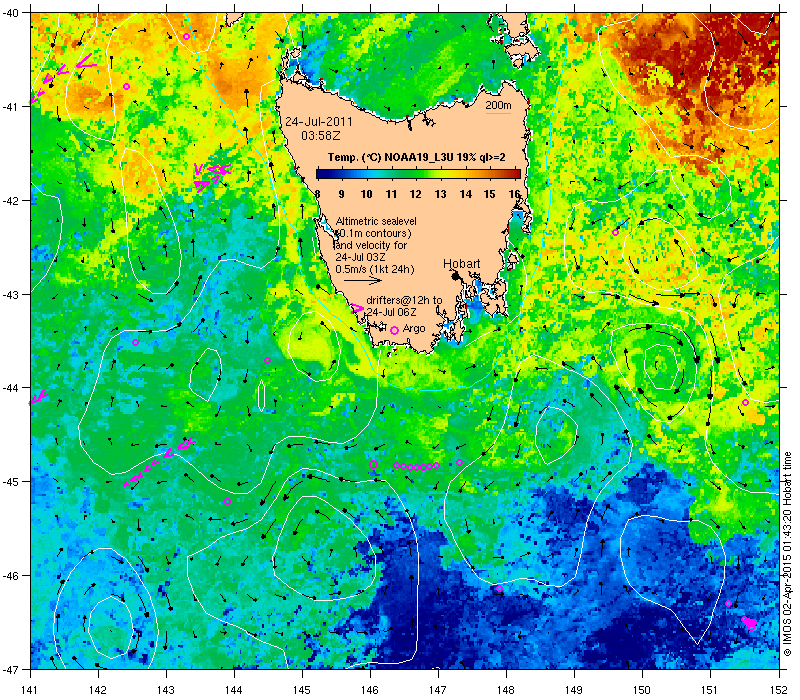Click longitude axis label 148

pyautogui.click(x=506, y=690)
